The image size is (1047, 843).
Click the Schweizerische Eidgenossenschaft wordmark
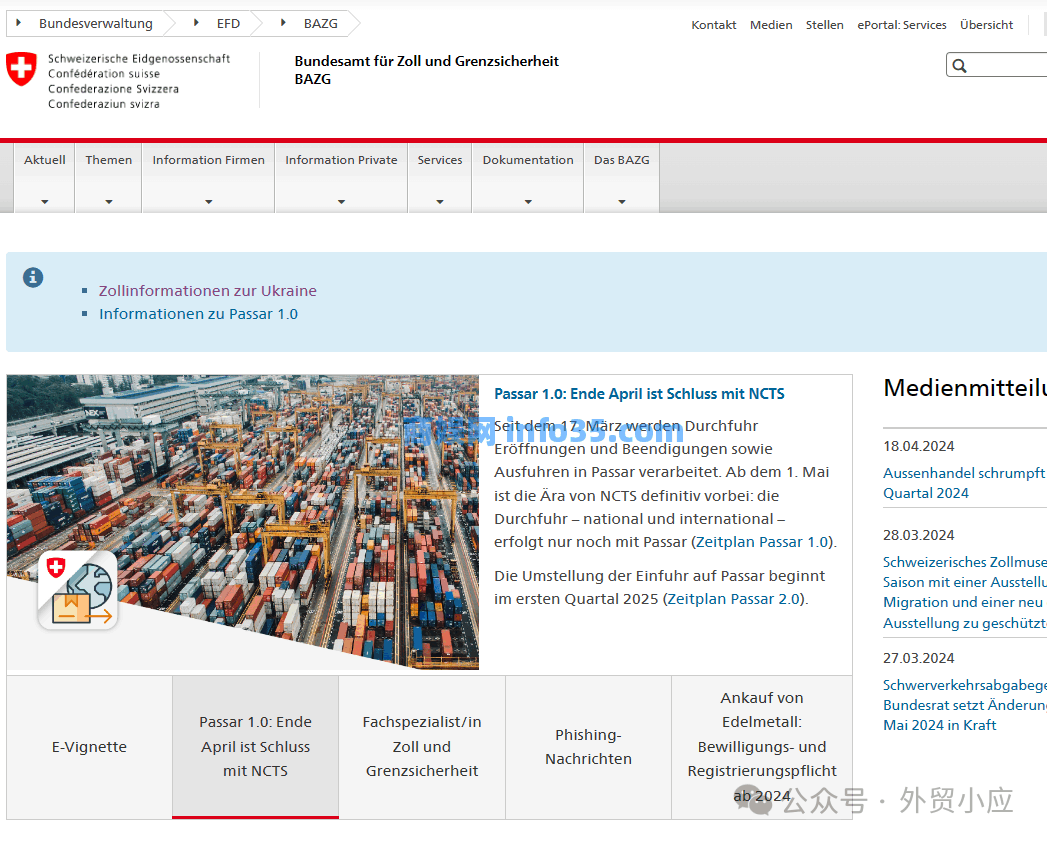[139, 81]
